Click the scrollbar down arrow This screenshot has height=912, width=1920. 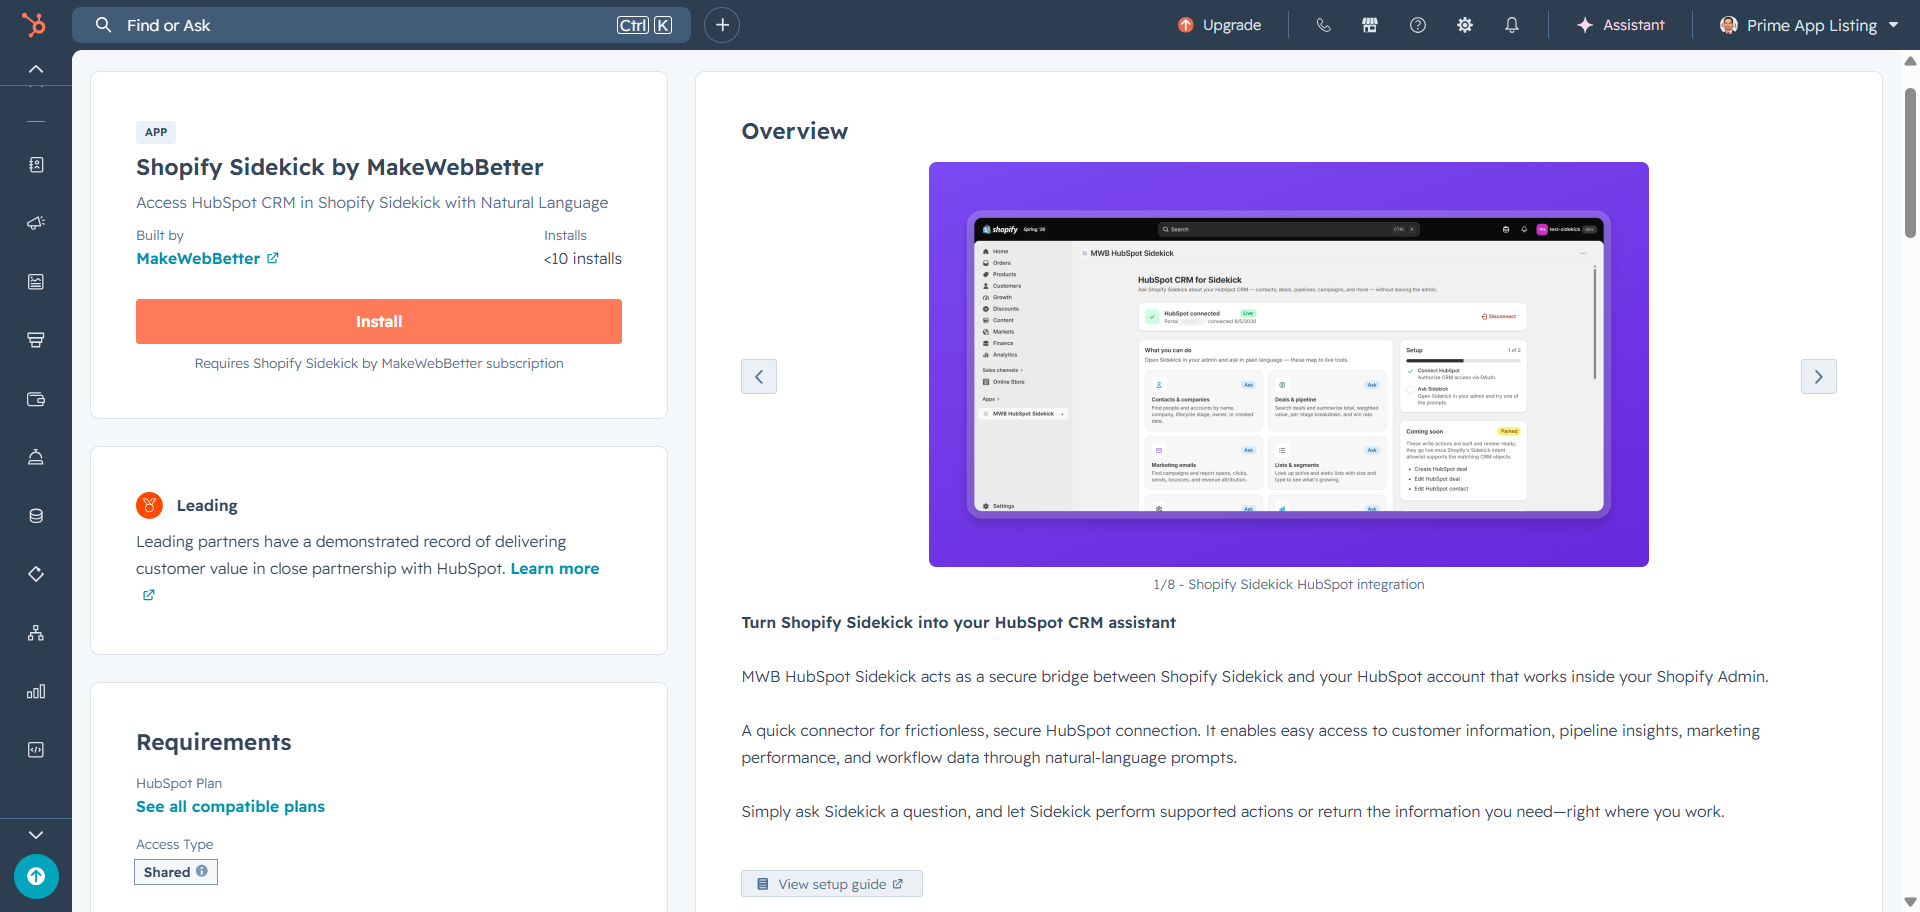click(x=1910, y=902)
